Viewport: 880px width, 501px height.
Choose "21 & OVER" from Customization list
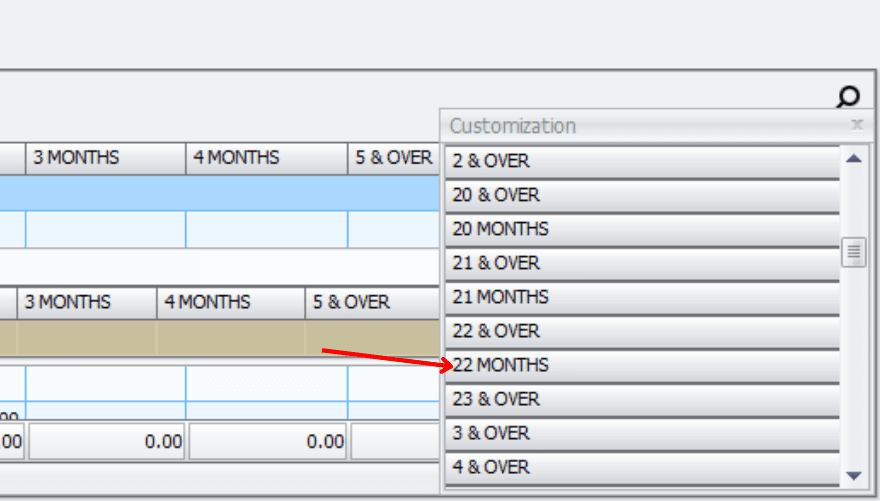(642, 263)
